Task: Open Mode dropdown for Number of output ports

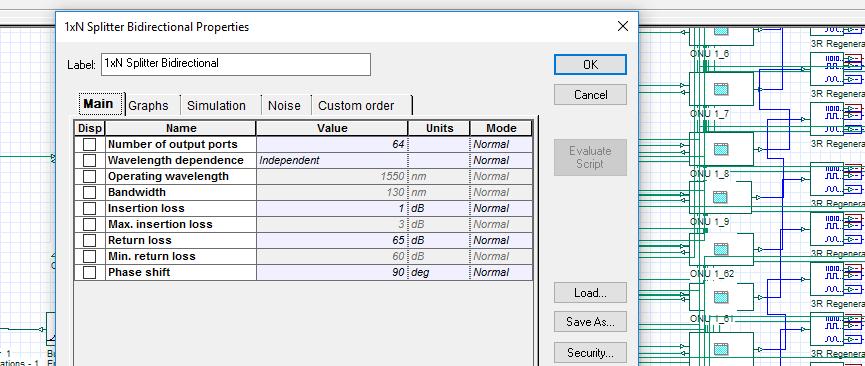Action: point(501,145)
